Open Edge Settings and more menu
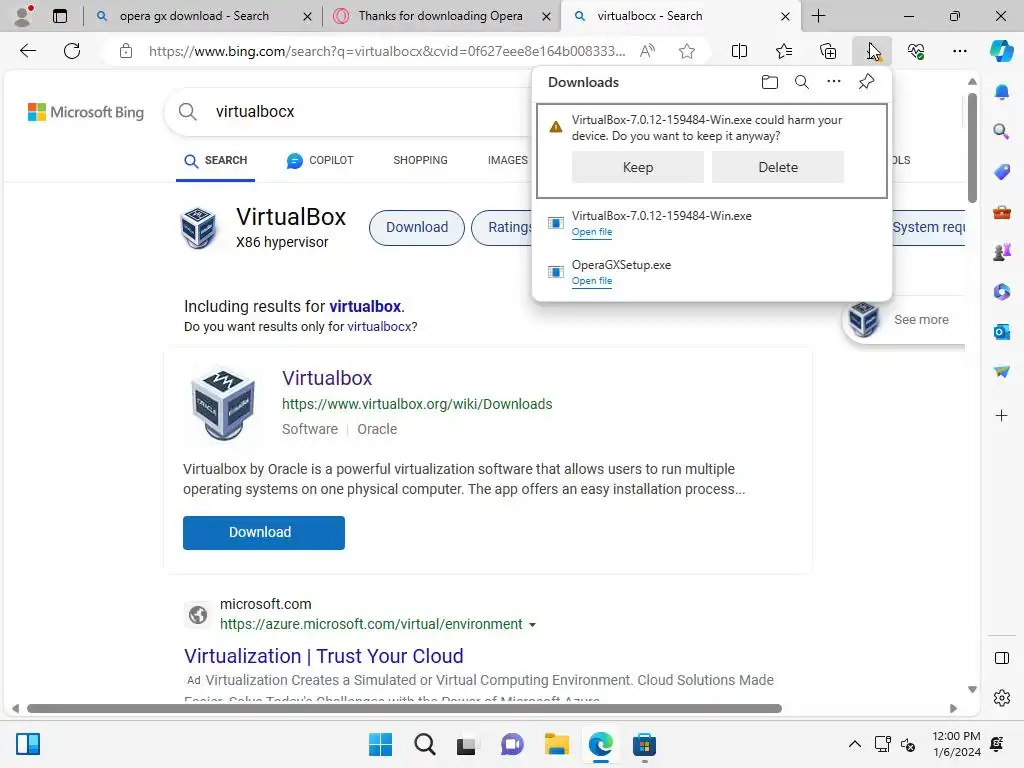The width and height of the screenshot is (1024, 768). [959, 51]
